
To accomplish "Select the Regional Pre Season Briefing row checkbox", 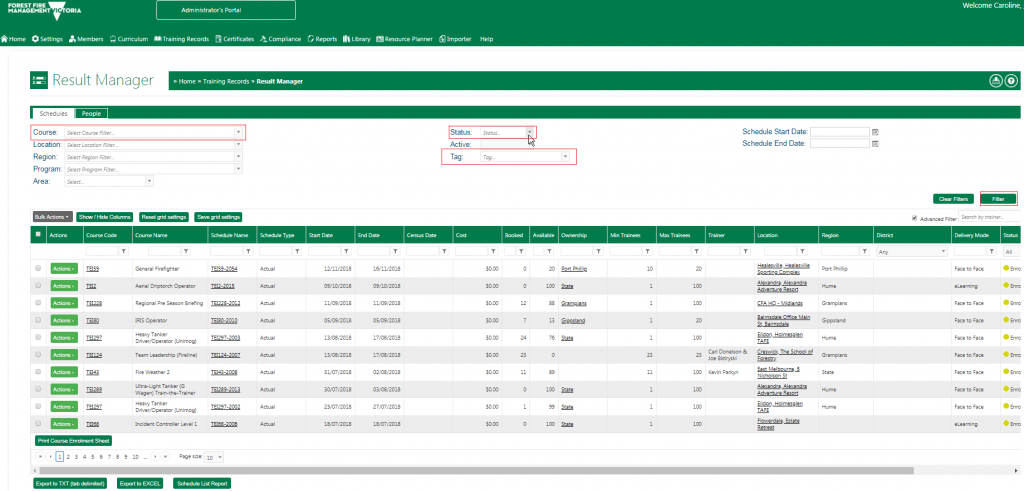I will 38,302.
